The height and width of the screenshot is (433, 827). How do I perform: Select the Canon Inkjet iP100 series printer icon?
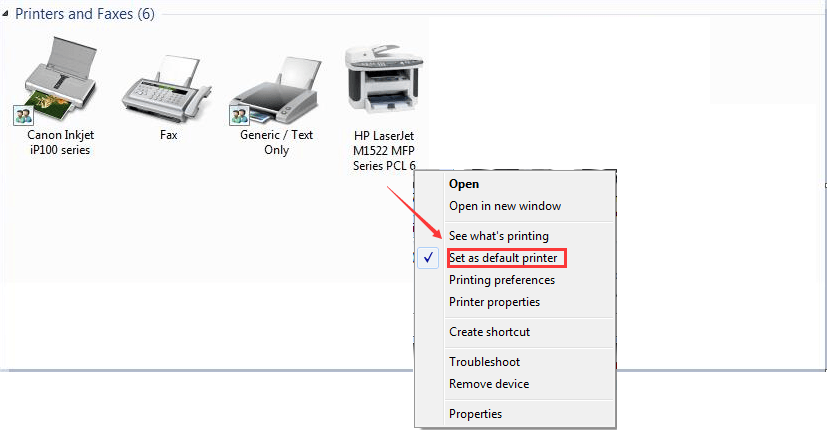[60, 81]
